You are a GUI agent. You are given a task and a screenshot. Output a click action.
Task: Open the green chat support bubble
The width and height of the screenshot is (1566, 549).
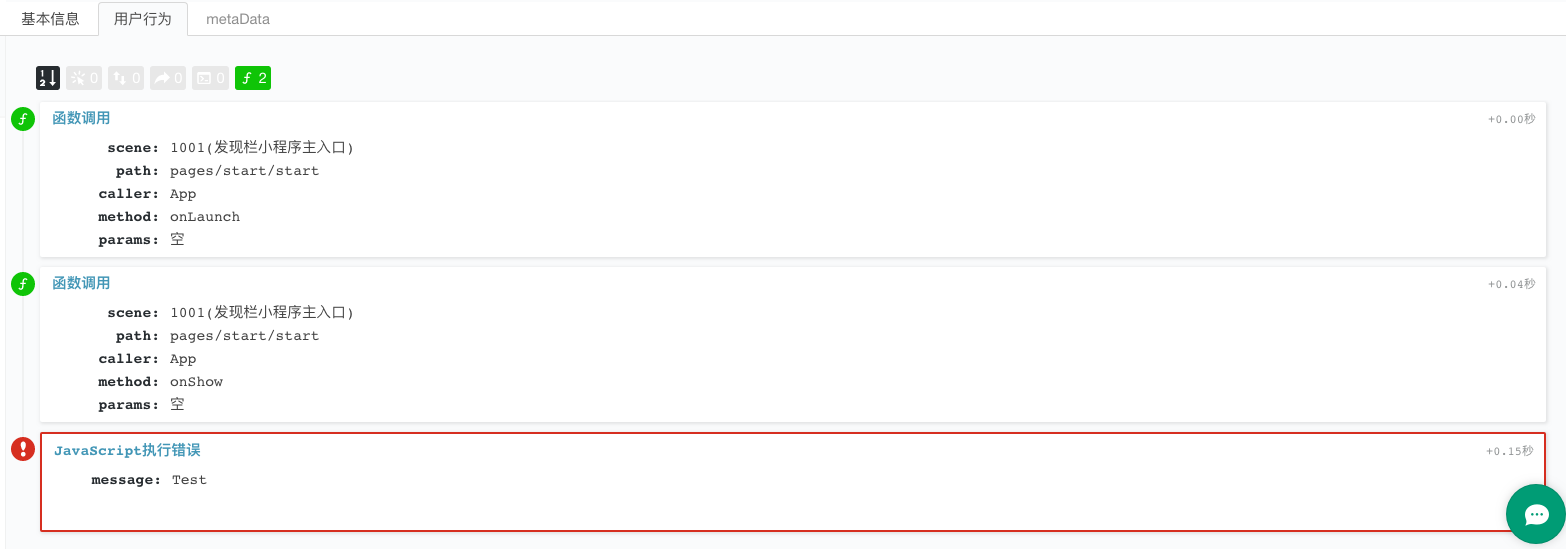(1536, 514)
